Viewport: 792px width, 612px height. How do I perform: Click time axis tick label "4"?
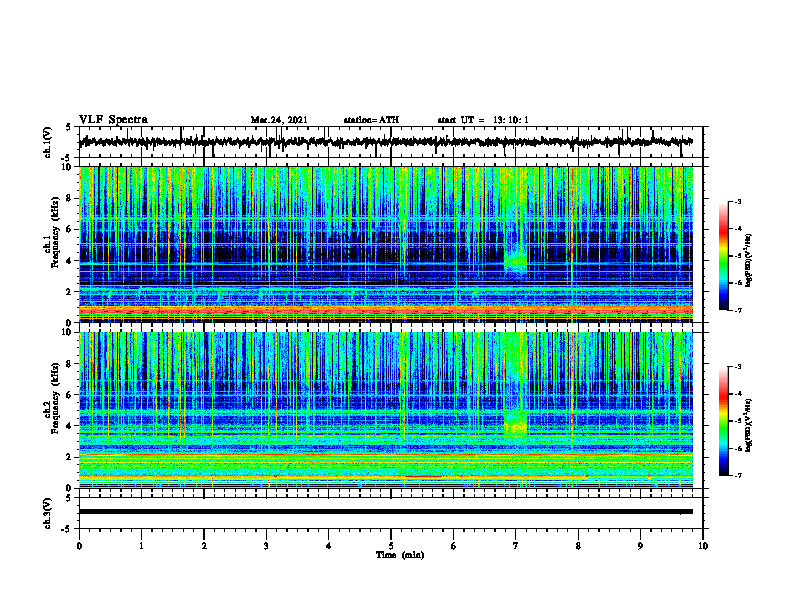[x=329, y=546]
